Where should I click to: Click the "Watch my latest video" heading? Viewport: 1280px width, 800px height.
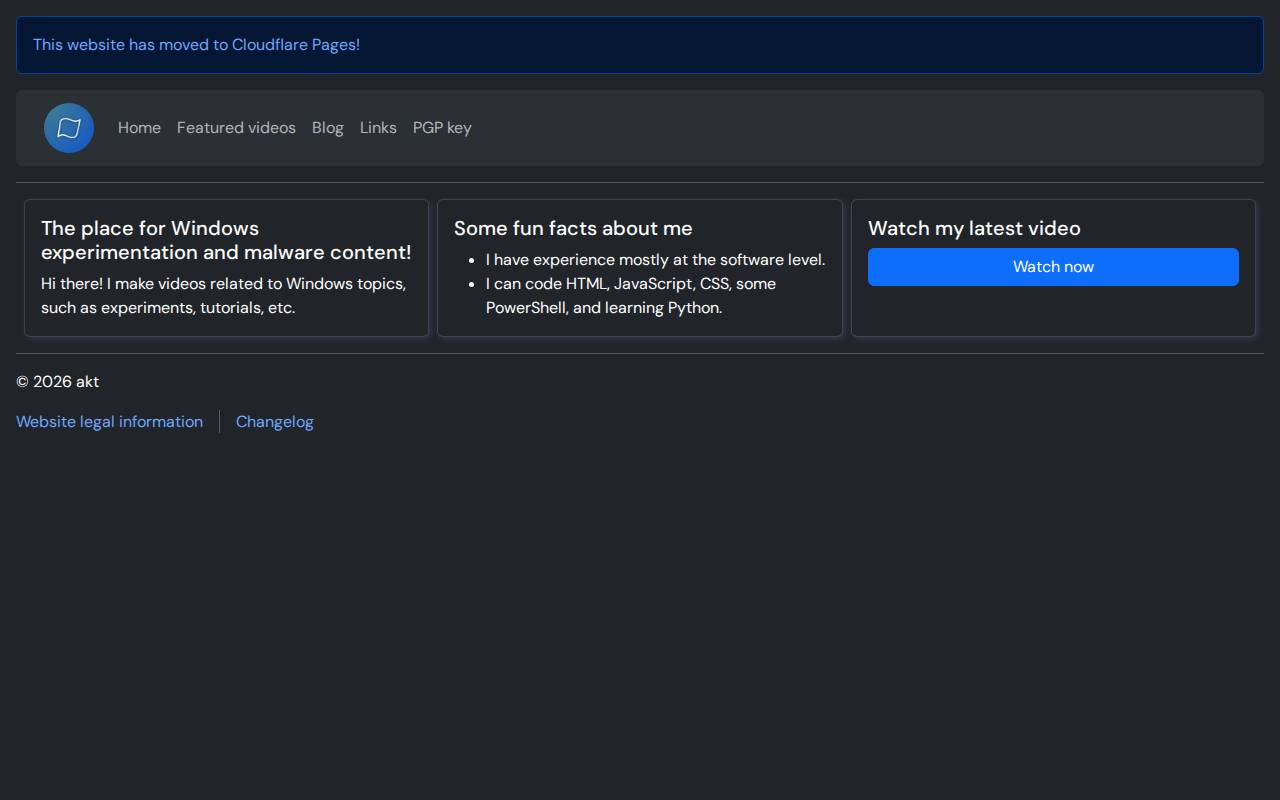974,228
